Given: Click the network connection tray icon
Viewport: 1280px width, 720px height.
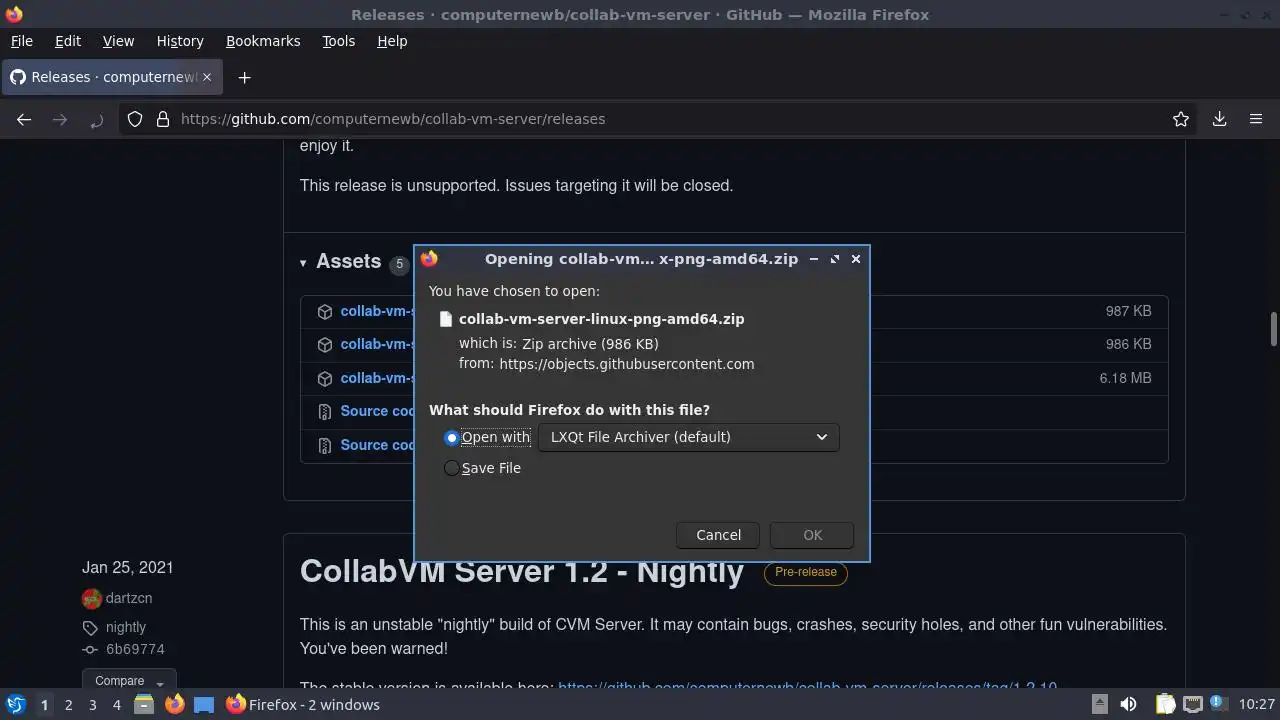Looking at the screenshot, I should (x=1192, y=704).
